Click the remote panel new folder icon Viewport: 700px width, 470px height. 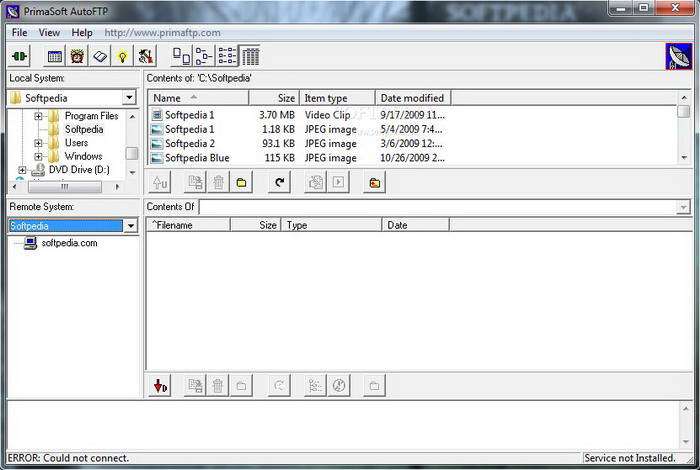pos(242,385)
